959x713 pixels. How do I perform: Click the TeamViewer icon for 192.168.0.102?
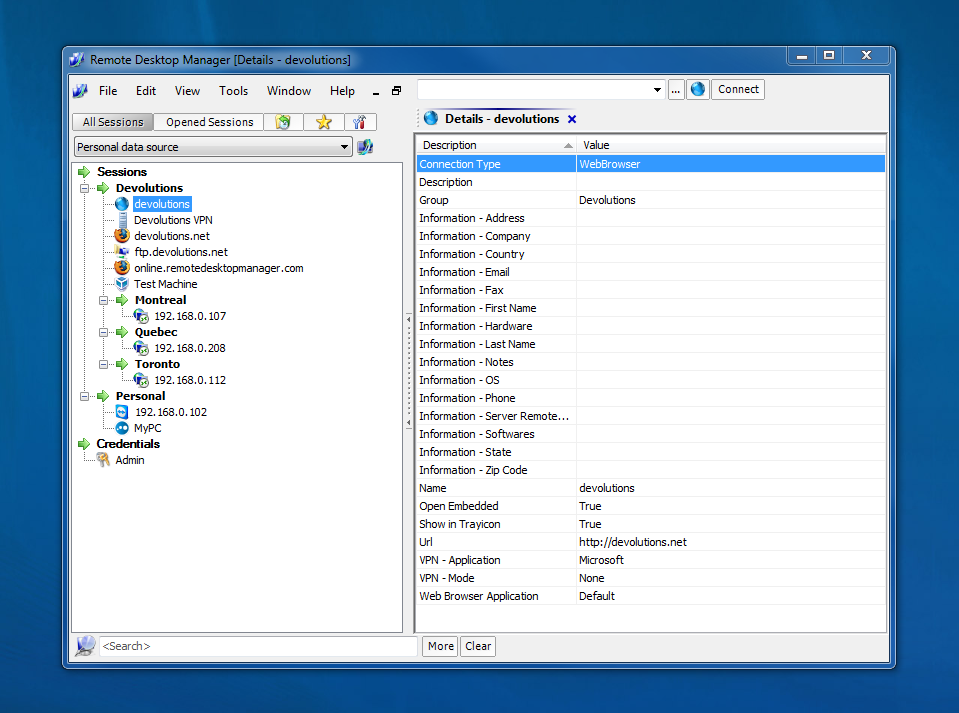click(x=122, y=412)
